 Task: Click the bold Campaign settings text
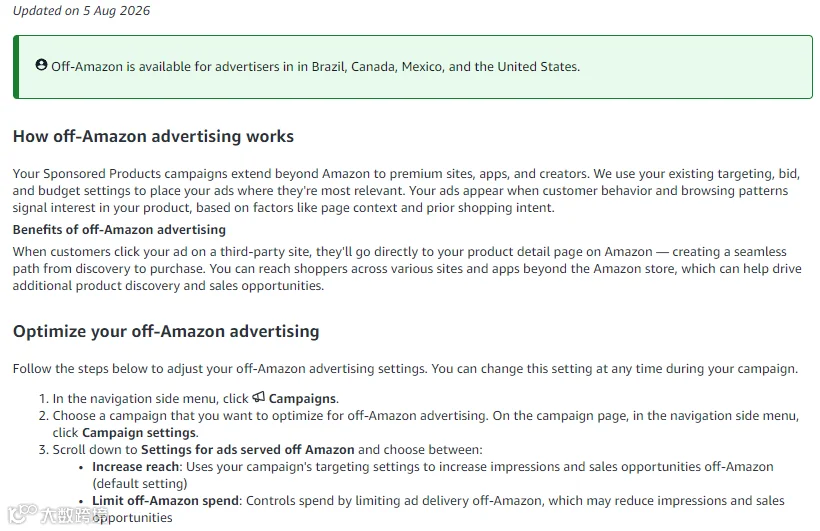pyautogui.click(x=139, y=433)
